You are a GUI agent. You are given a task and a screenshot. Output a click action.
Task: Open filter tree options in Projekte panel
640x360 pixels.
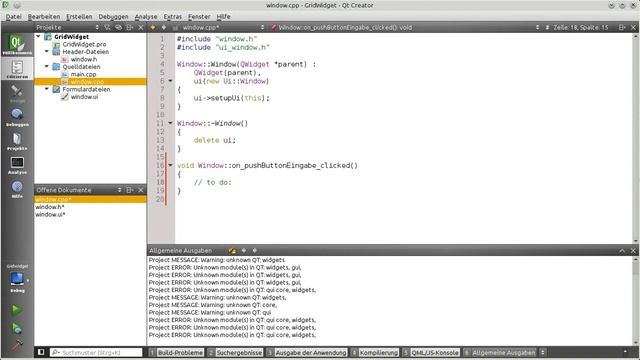click(x=107, y=27)
